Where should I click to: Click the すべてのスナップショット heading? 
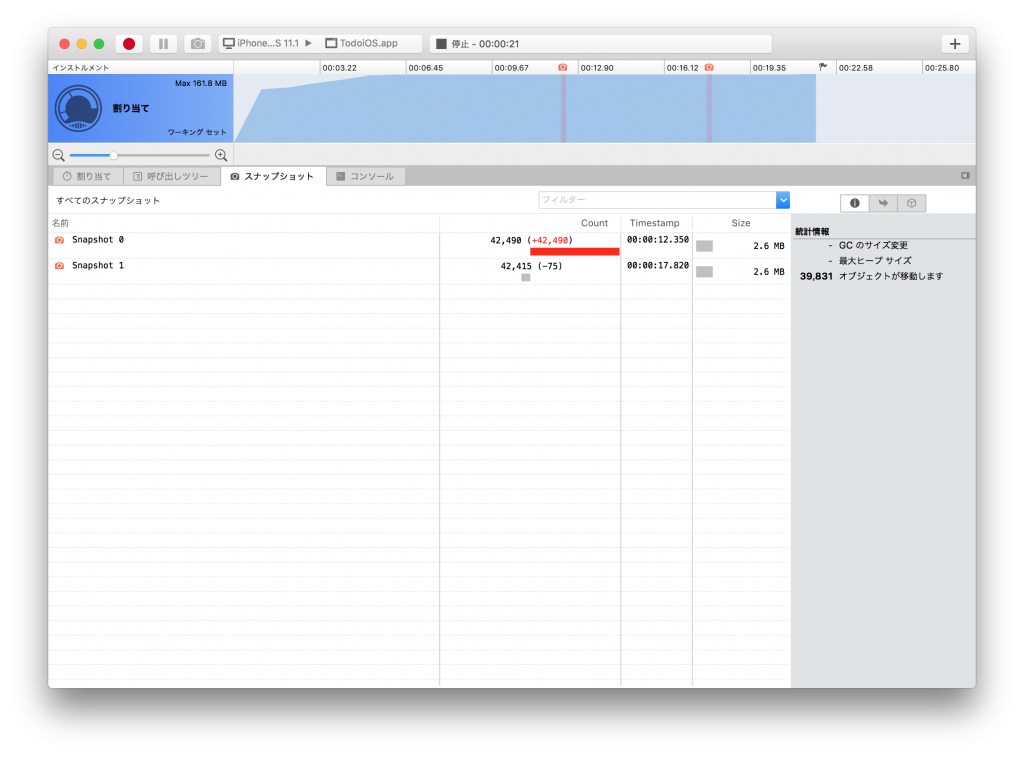point(108,201)
